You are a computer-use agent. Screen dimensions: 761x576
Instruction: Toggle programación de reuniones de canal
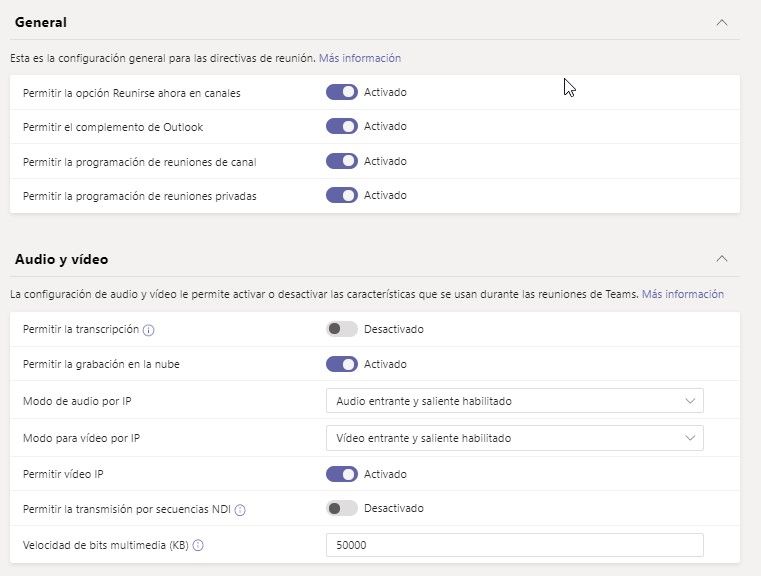click(x=342, y=161)
